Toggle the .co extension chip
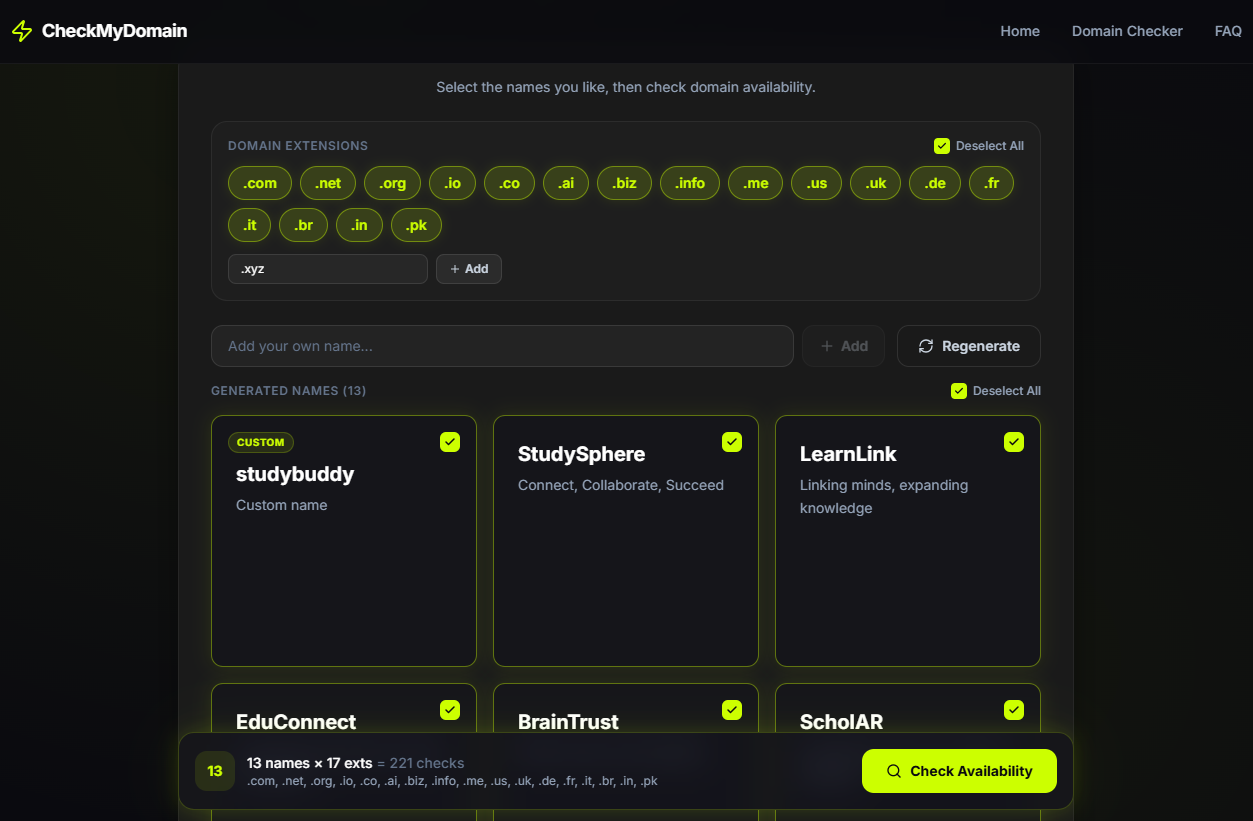The height and width of the screenshot is (821, 1253). click(x=510, y=183)
